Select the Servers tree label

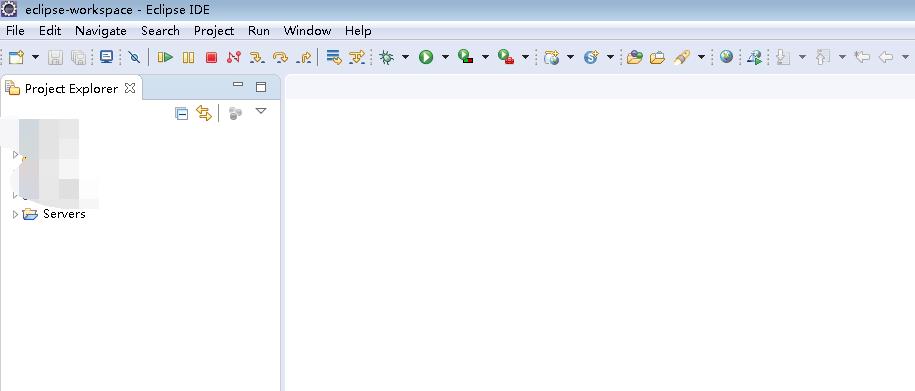pyautogui.click(x=64, y=214)
